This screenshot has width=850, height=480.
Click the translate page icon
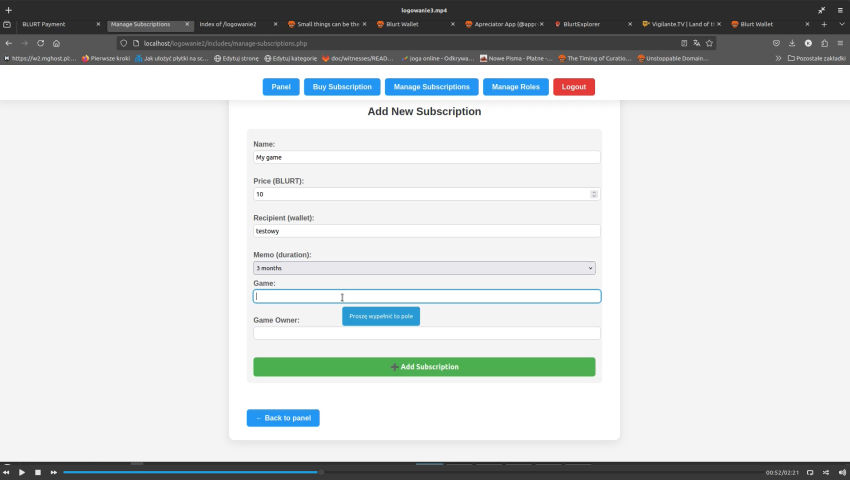click(x=697, y=43)
